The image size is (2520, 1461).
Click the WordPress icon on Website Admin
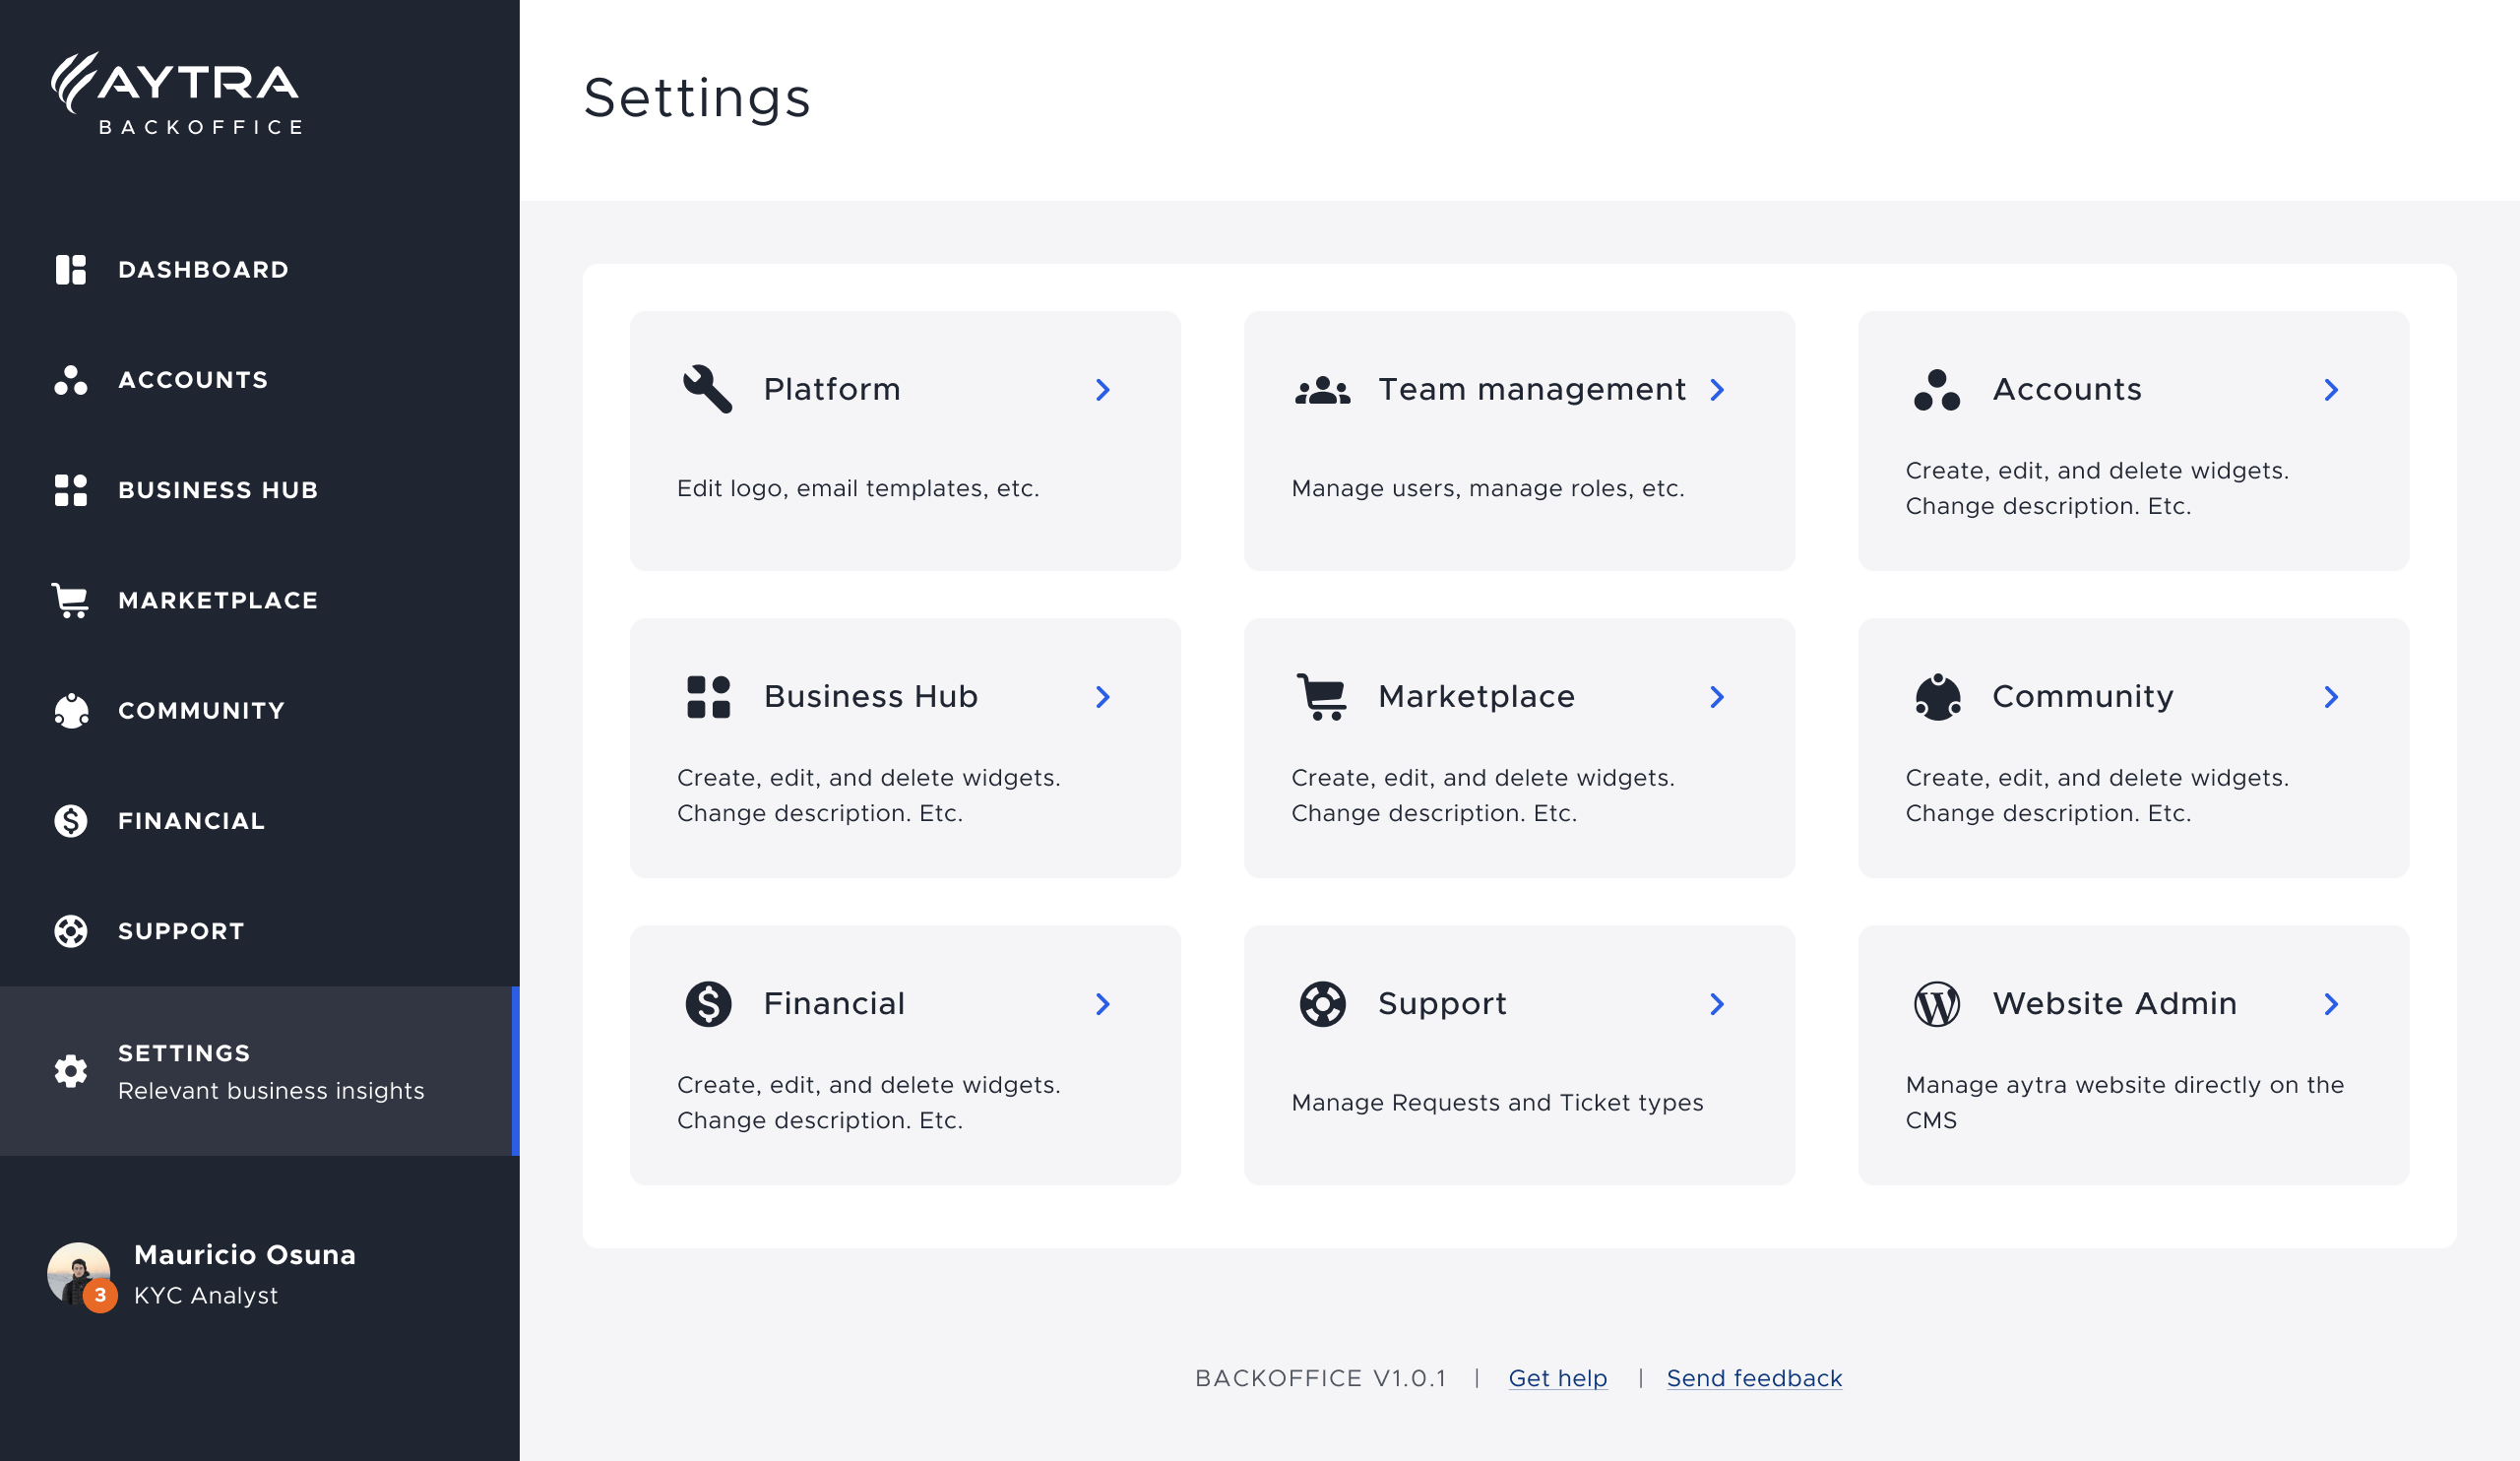pos(1937,1004)
